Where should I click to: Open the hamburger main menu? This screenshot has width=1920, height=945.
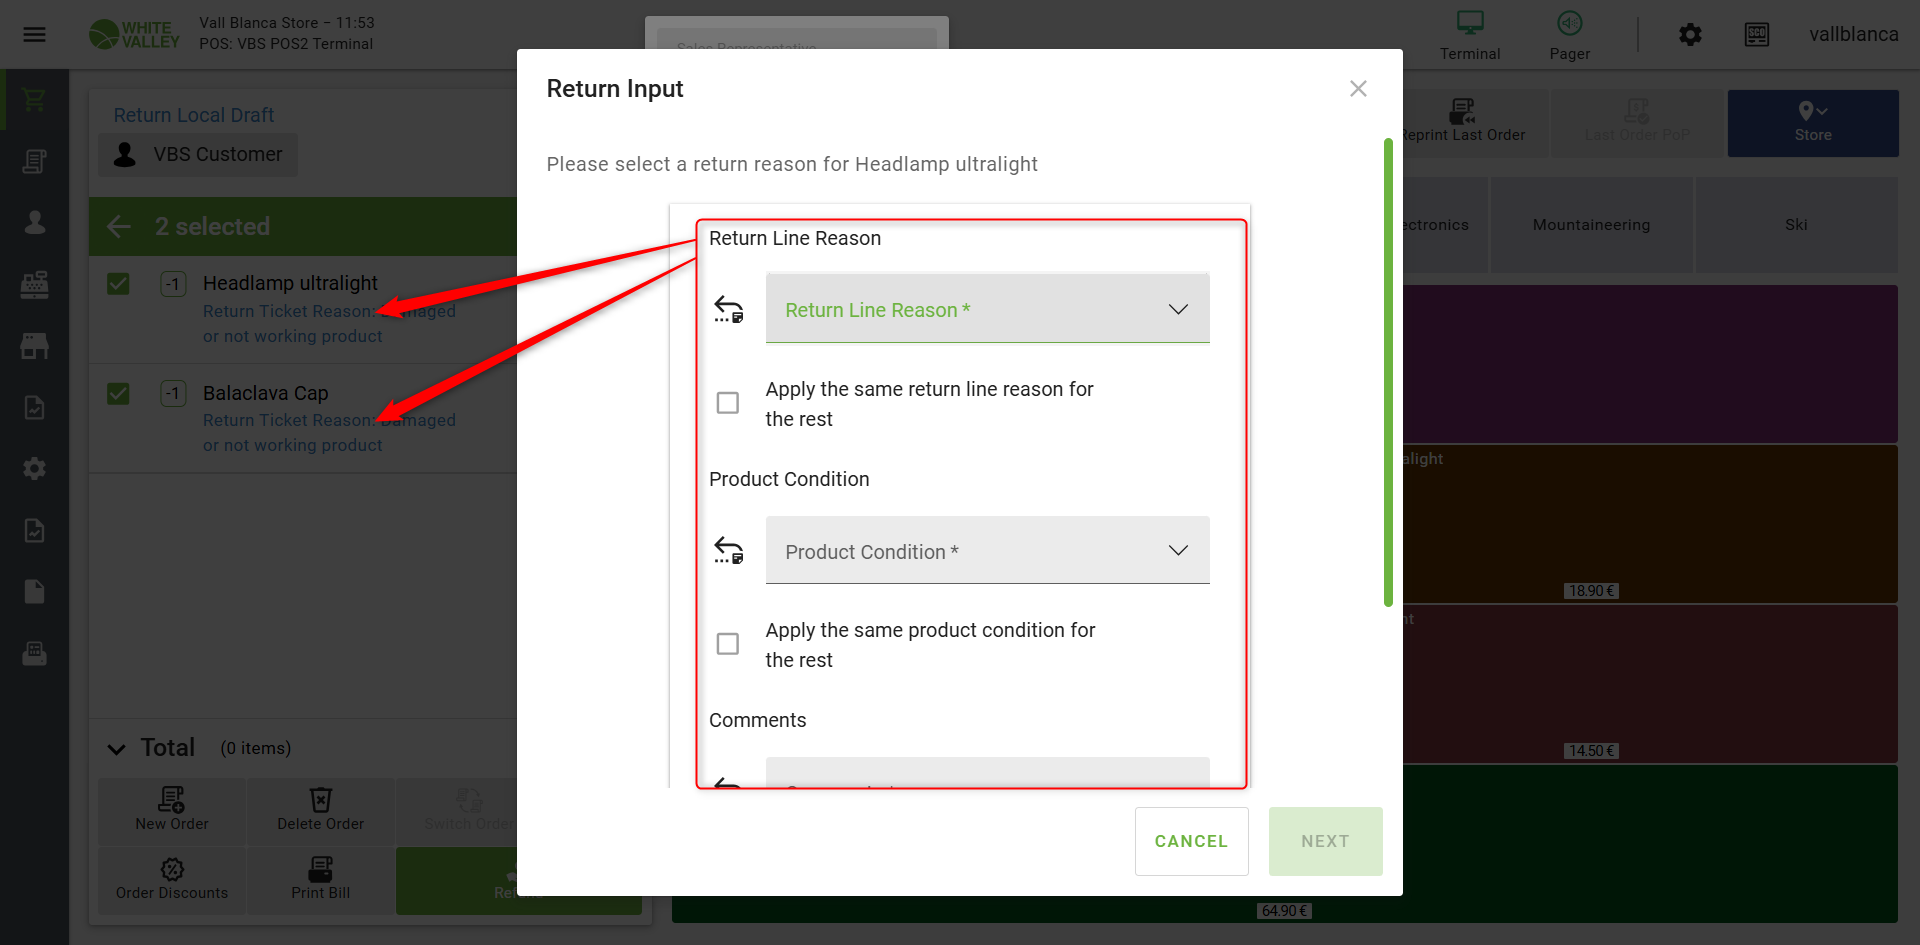[x=34, y=35]
